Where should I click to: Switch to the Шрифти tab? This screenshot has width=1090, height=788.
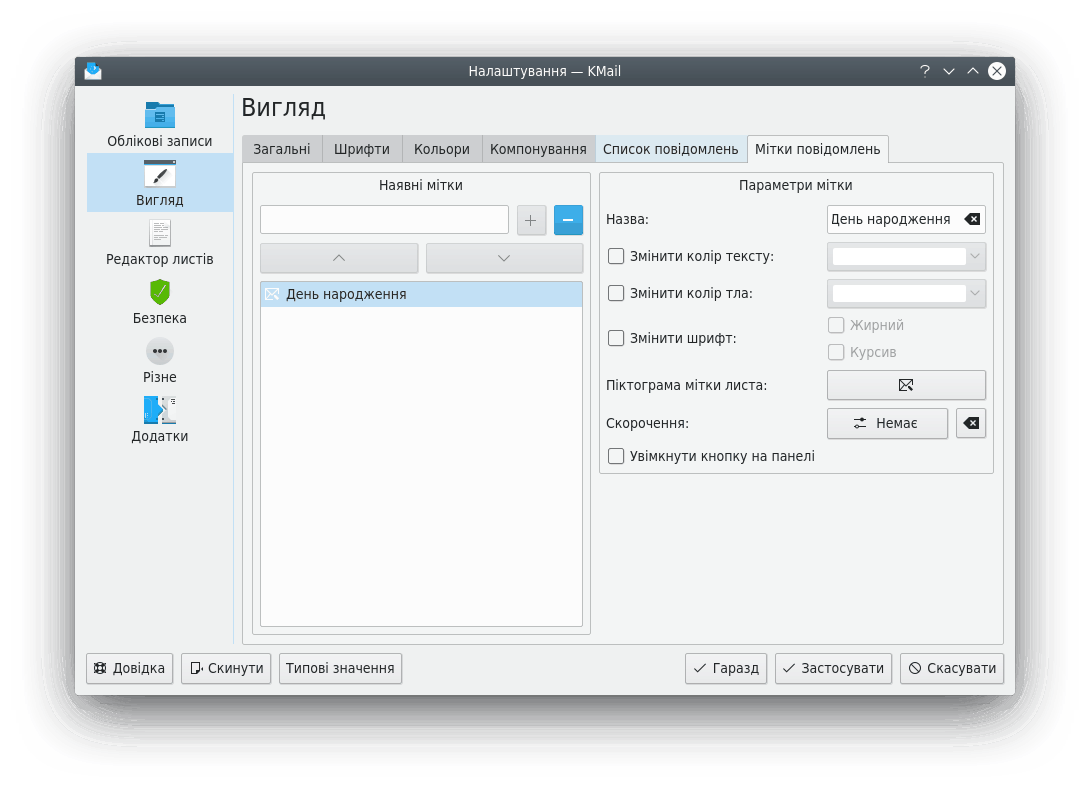click(362, 149)
